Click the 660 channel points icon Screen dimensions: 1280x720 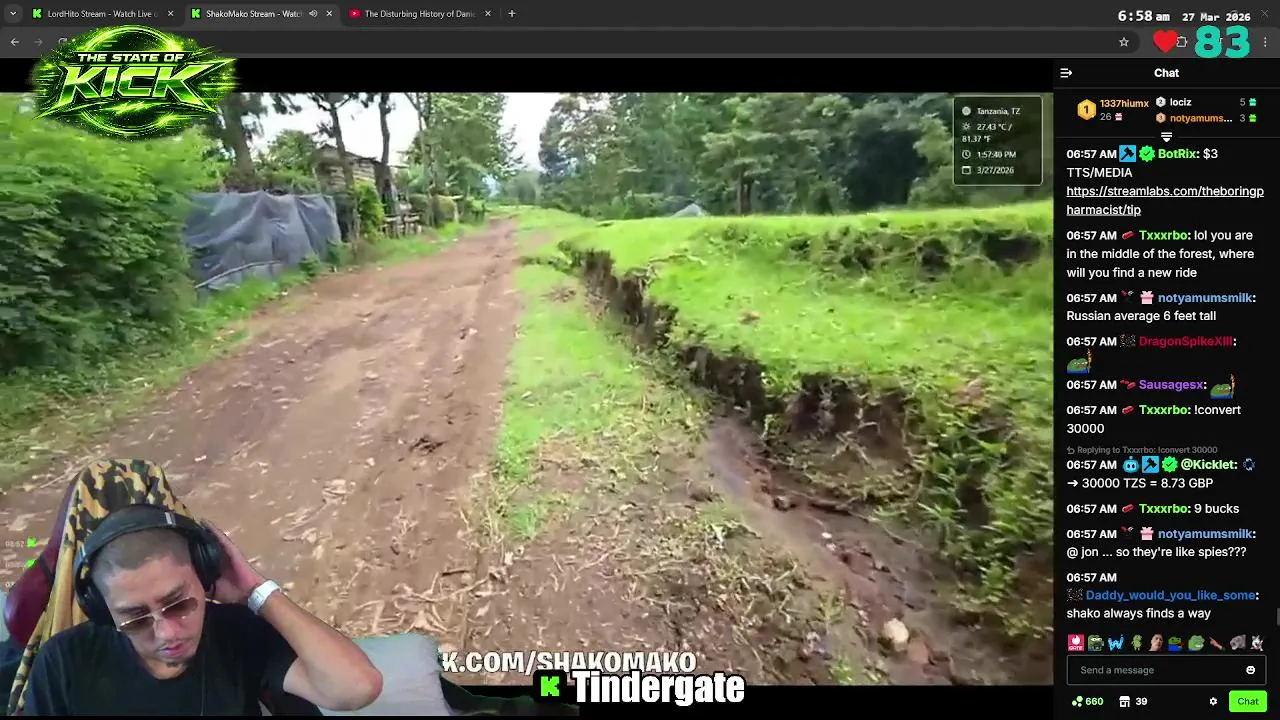(1077, 702)
